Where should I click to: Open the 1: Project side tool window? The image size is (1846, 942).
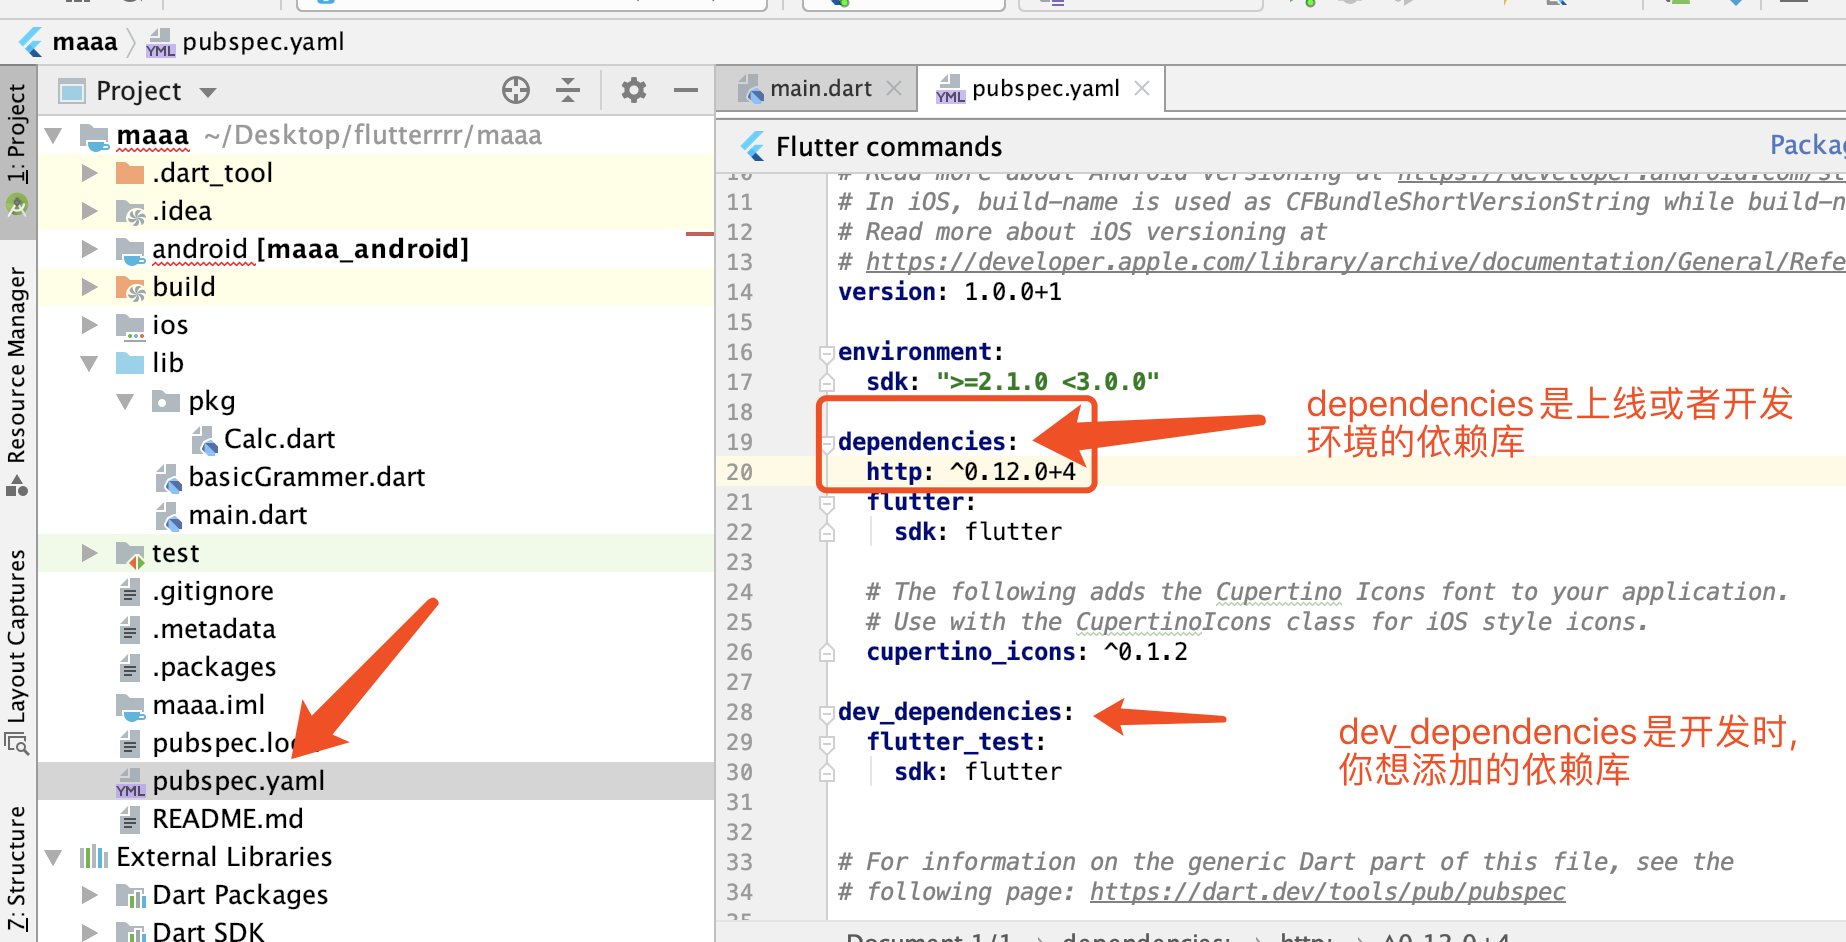tap(17, 150)
